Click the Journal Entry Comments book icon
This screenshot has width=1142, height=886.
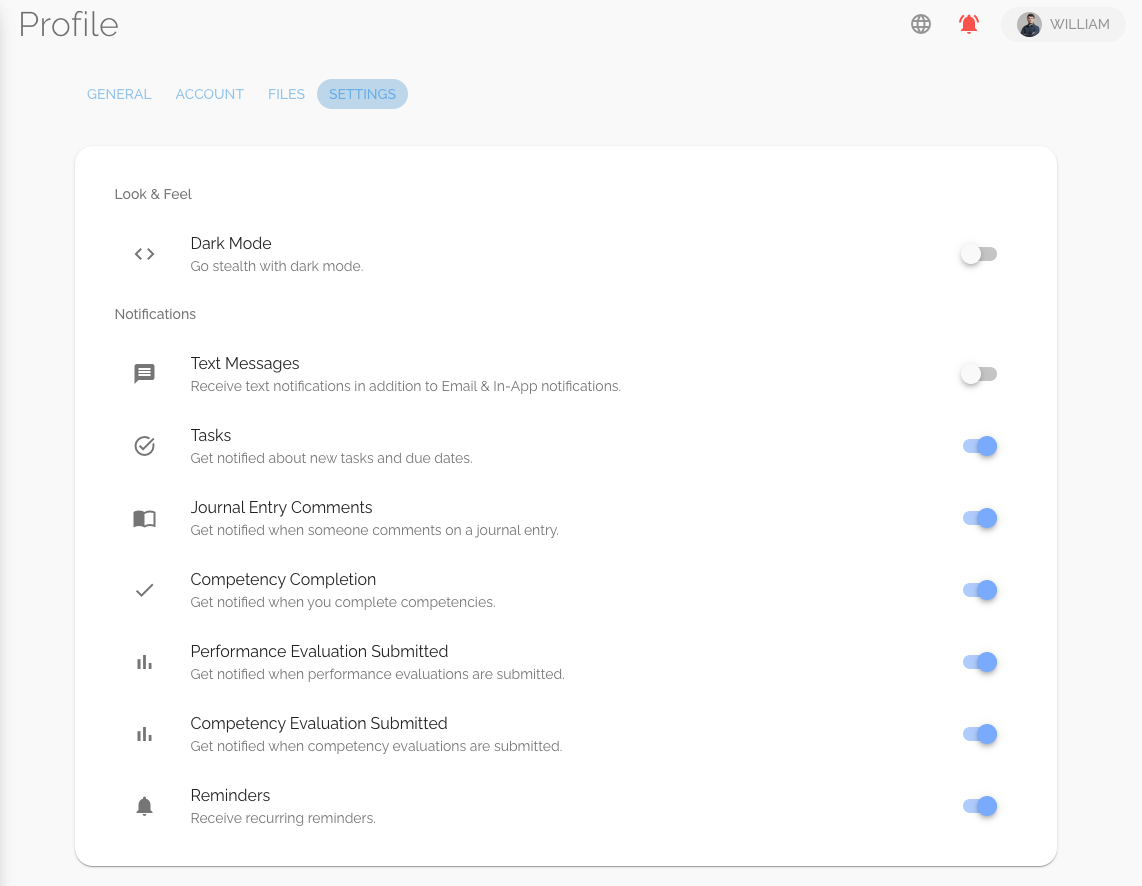click(x=144, y=518)
